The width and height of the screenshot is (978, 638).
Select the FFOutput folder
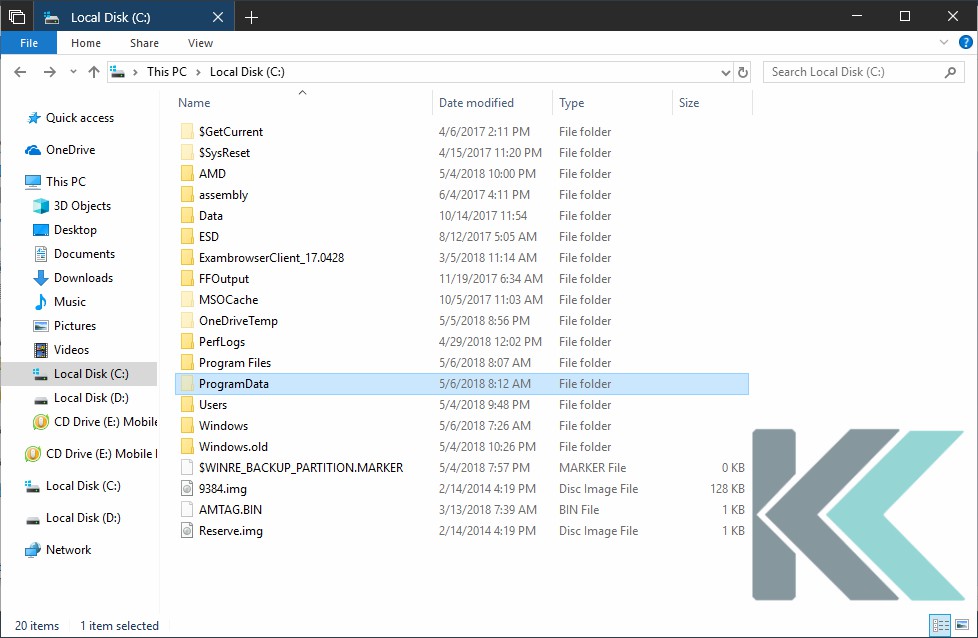click(x=224, y=279)
